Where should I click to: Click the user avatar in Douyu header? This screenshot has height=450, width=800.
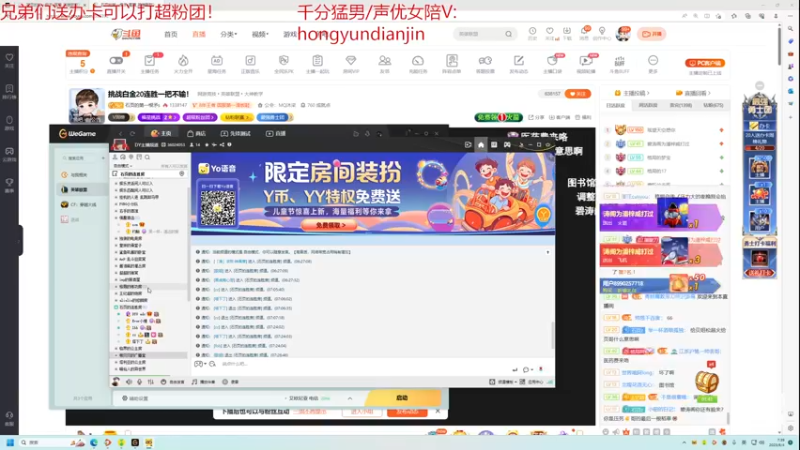pyautogui.click(x=623, y=34)
